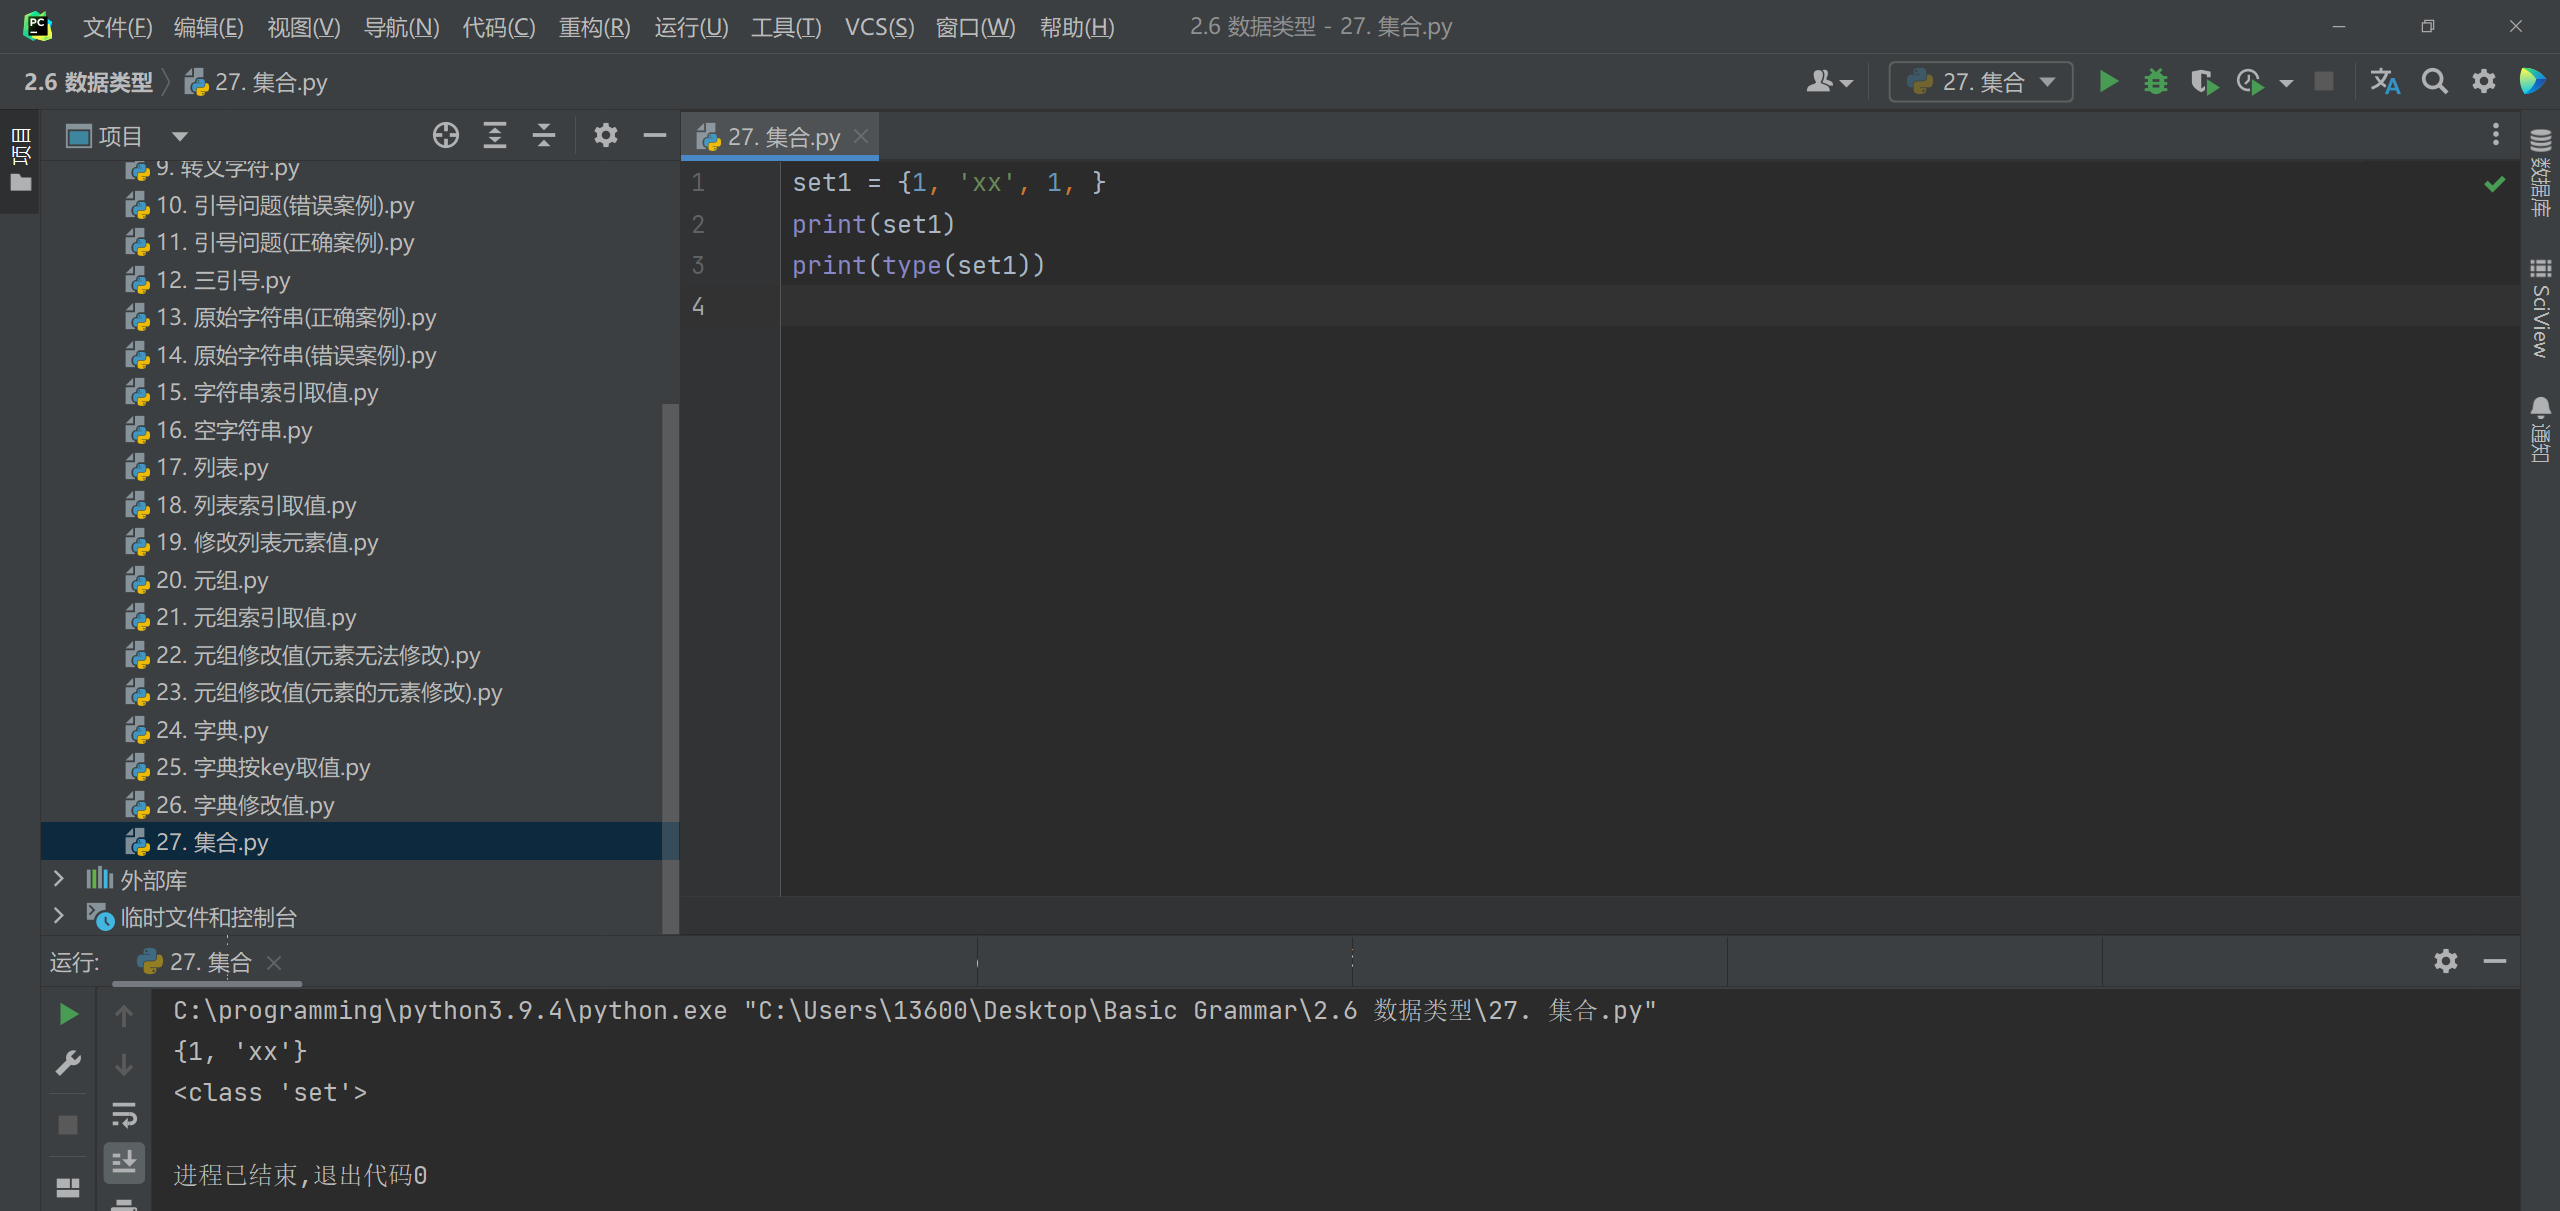The height and width of the screenshot is (1211, 2560).
Task: Expand the 外部库 tree node
Action: click(x=58, y=879)
